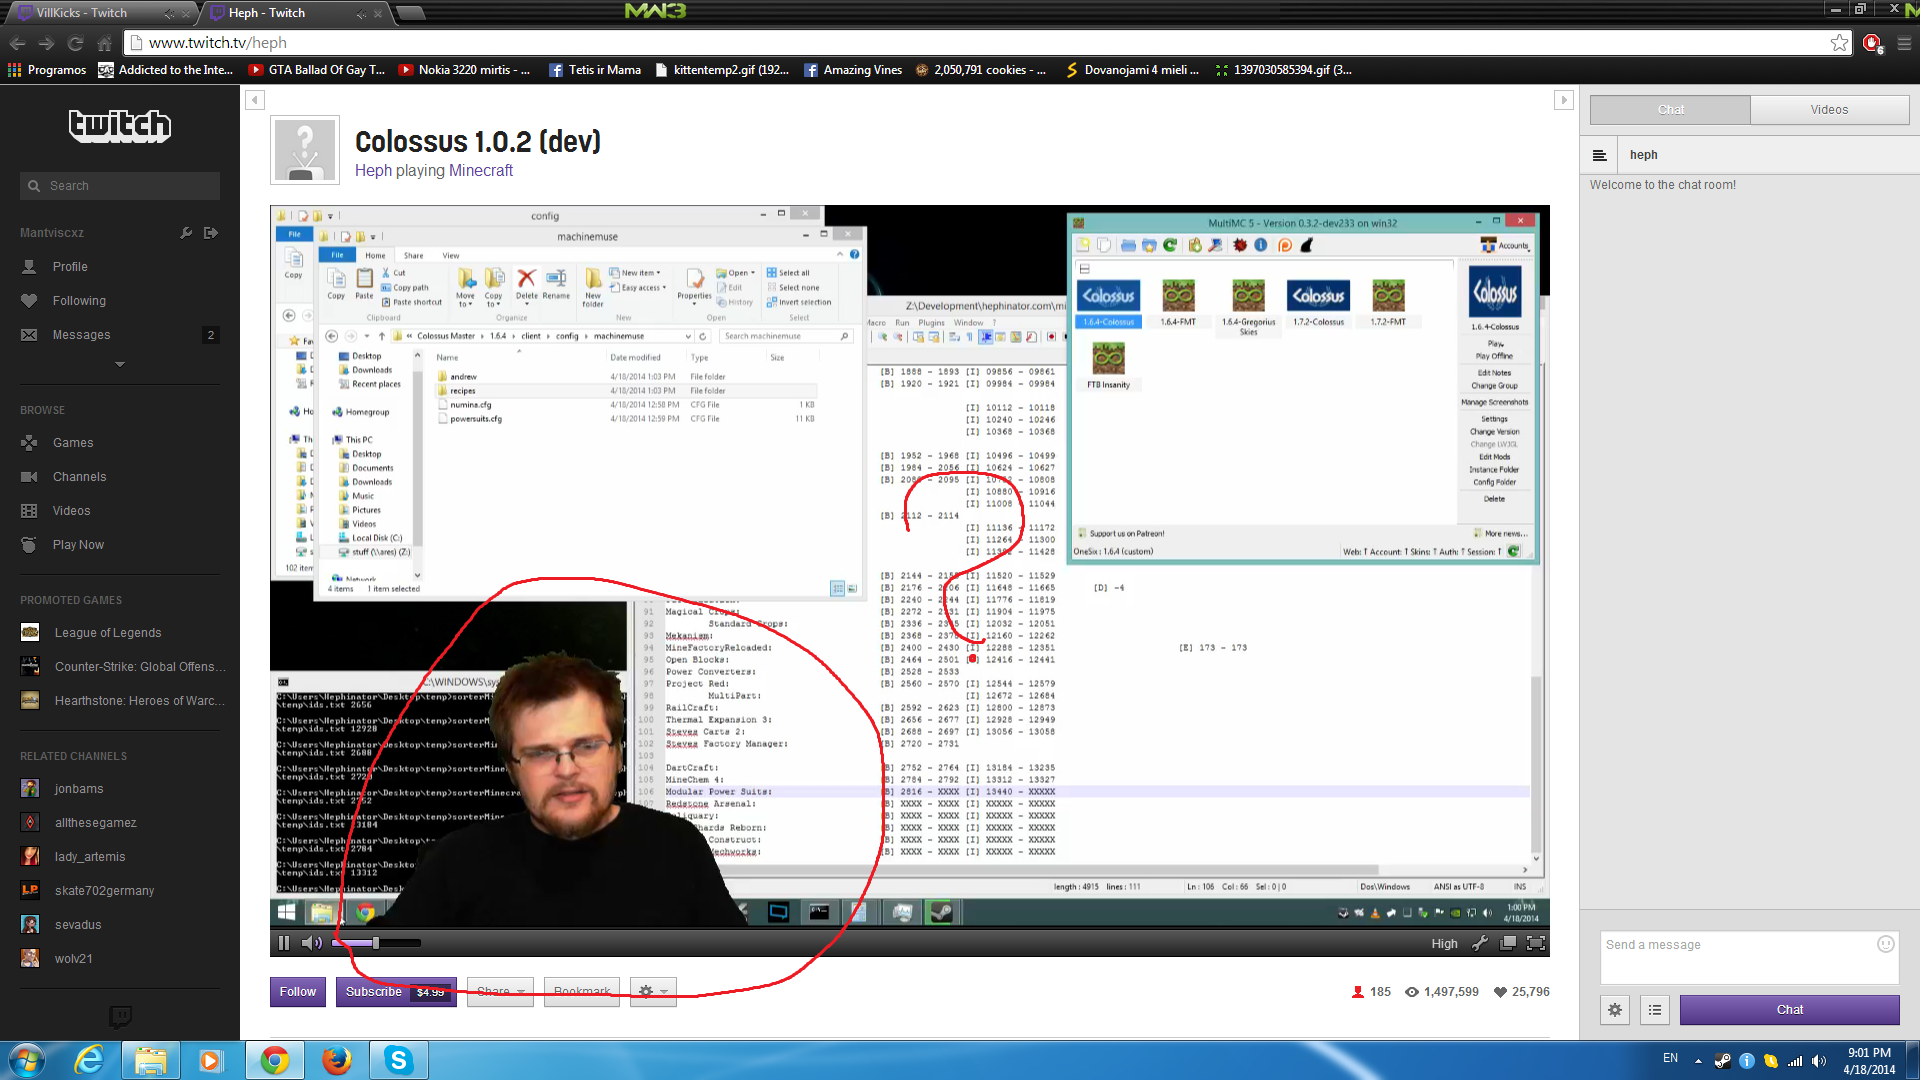Bookmark this page with star icon
Viewport: 1920px width, 1080px height.
[x=1840, y=43]
